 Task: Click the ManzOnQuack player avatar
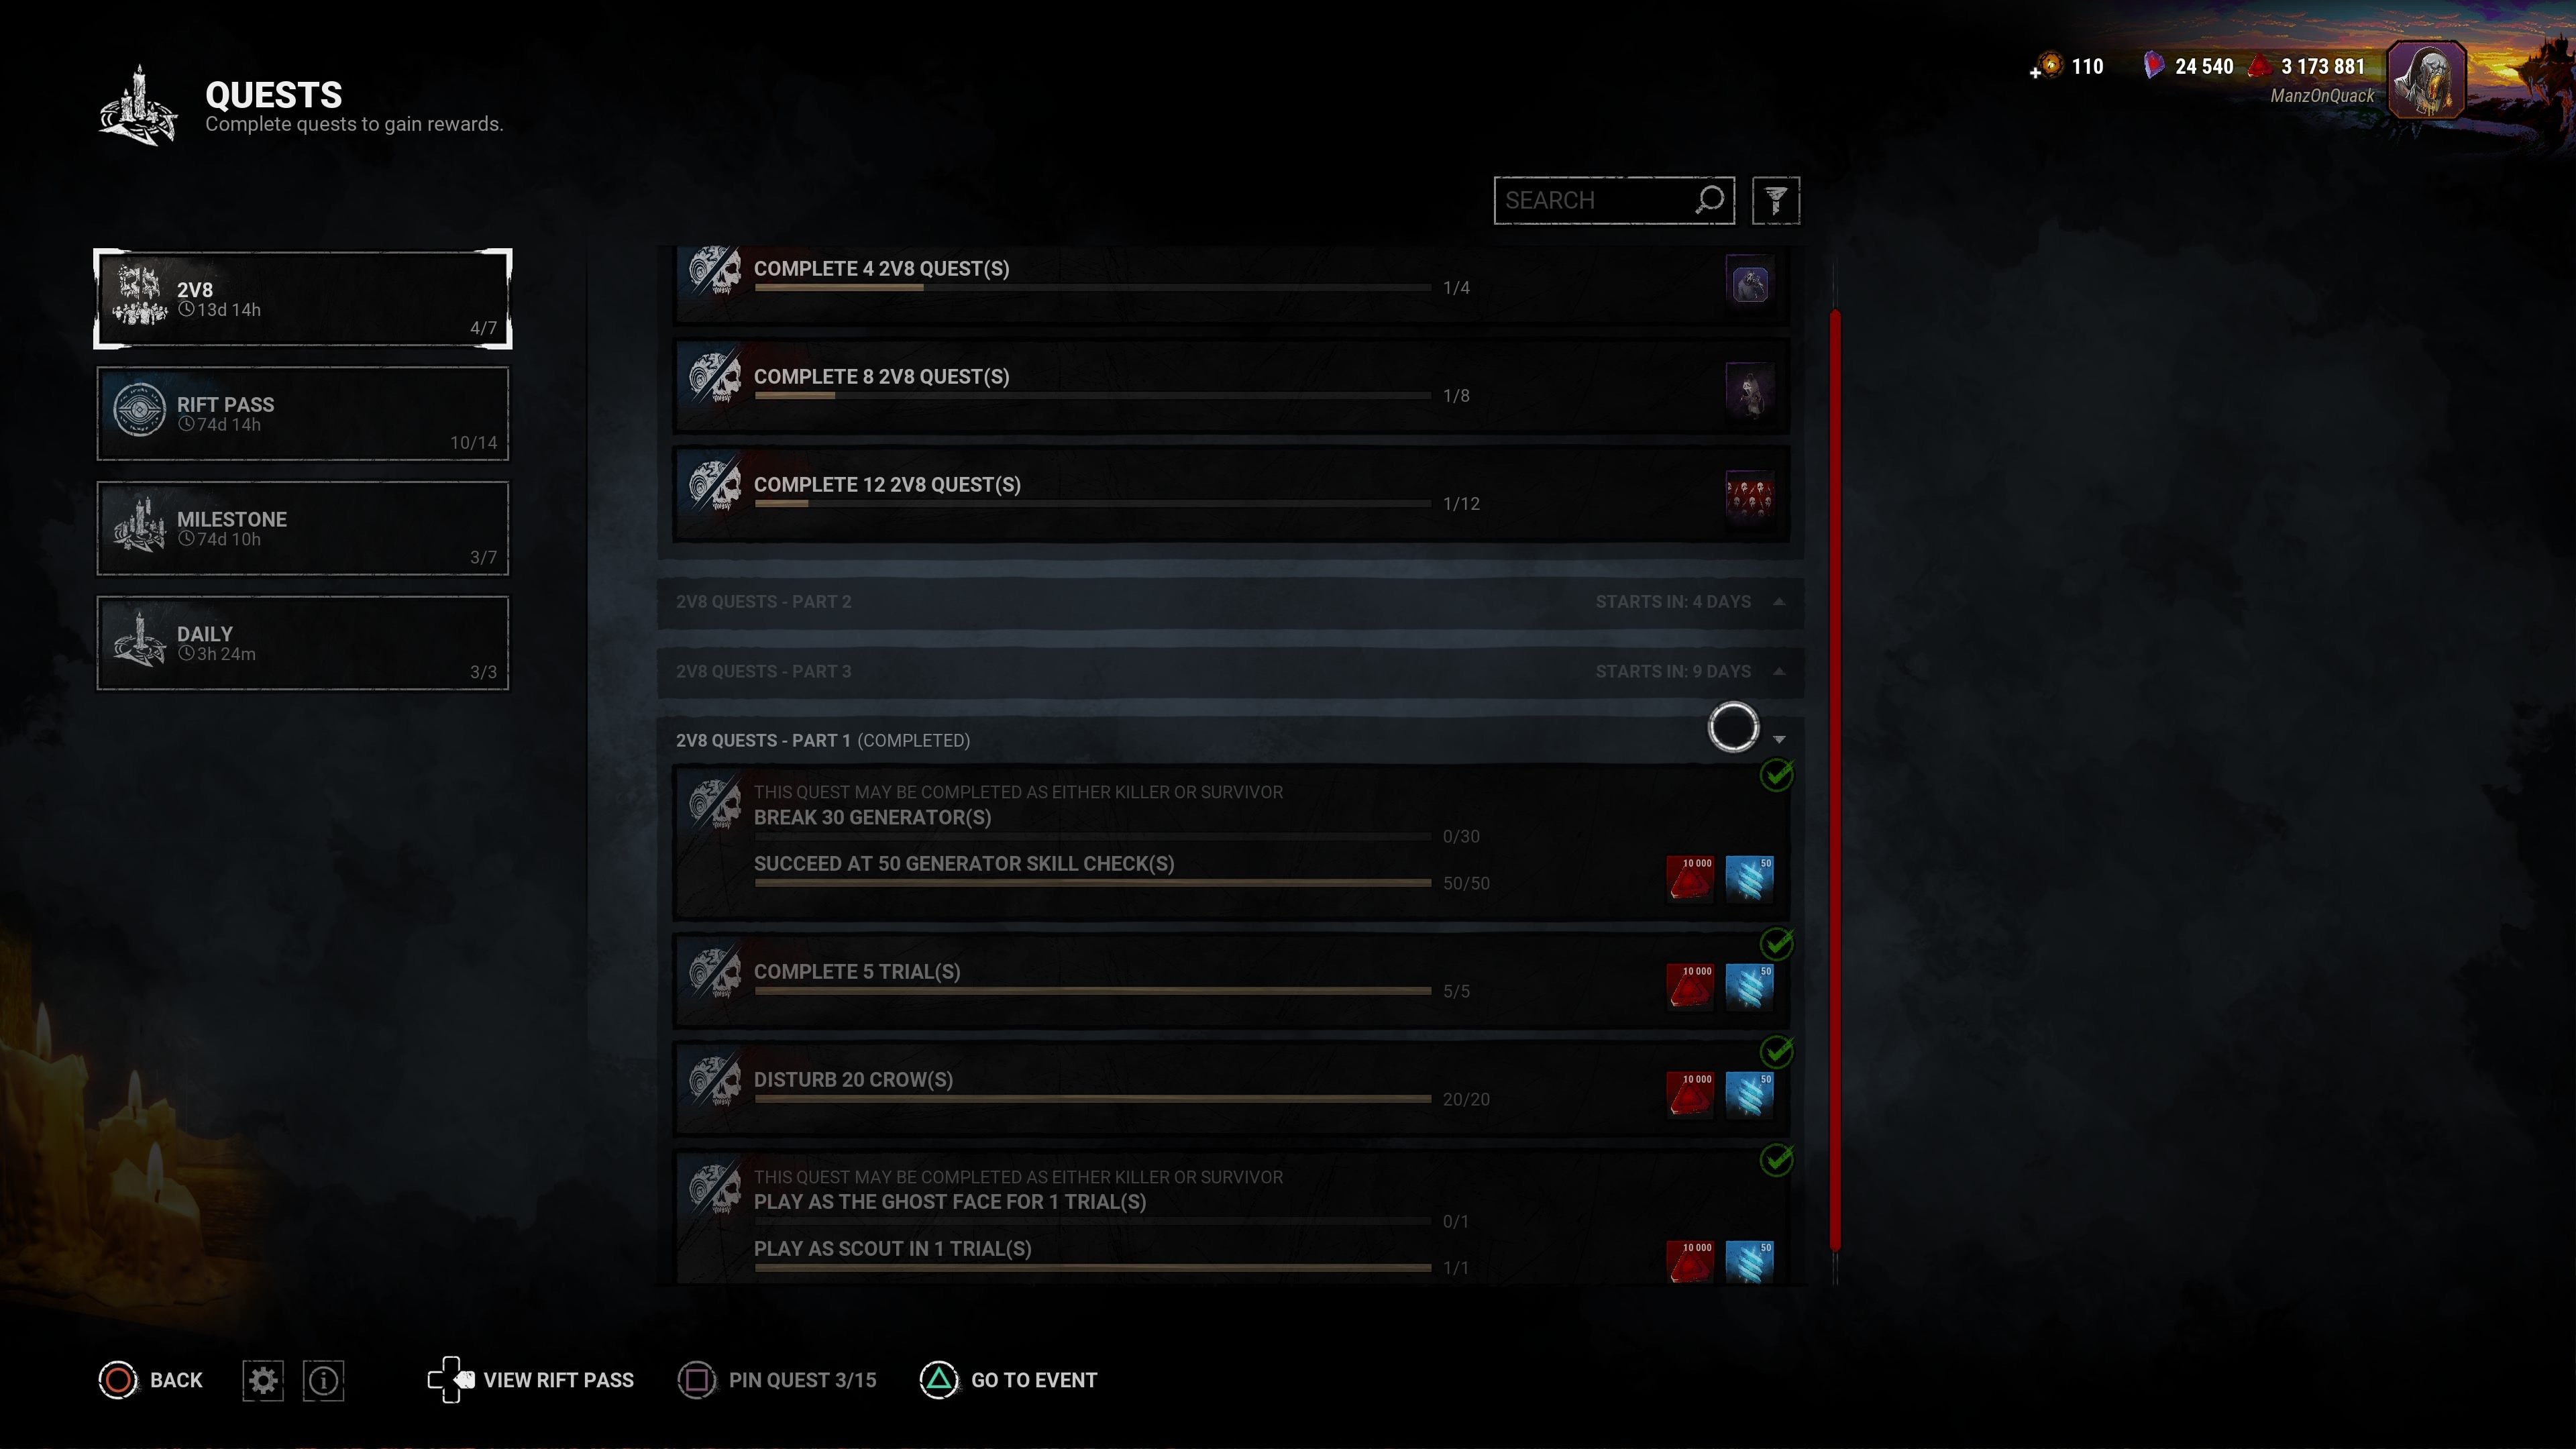(x=2426, y=80)
